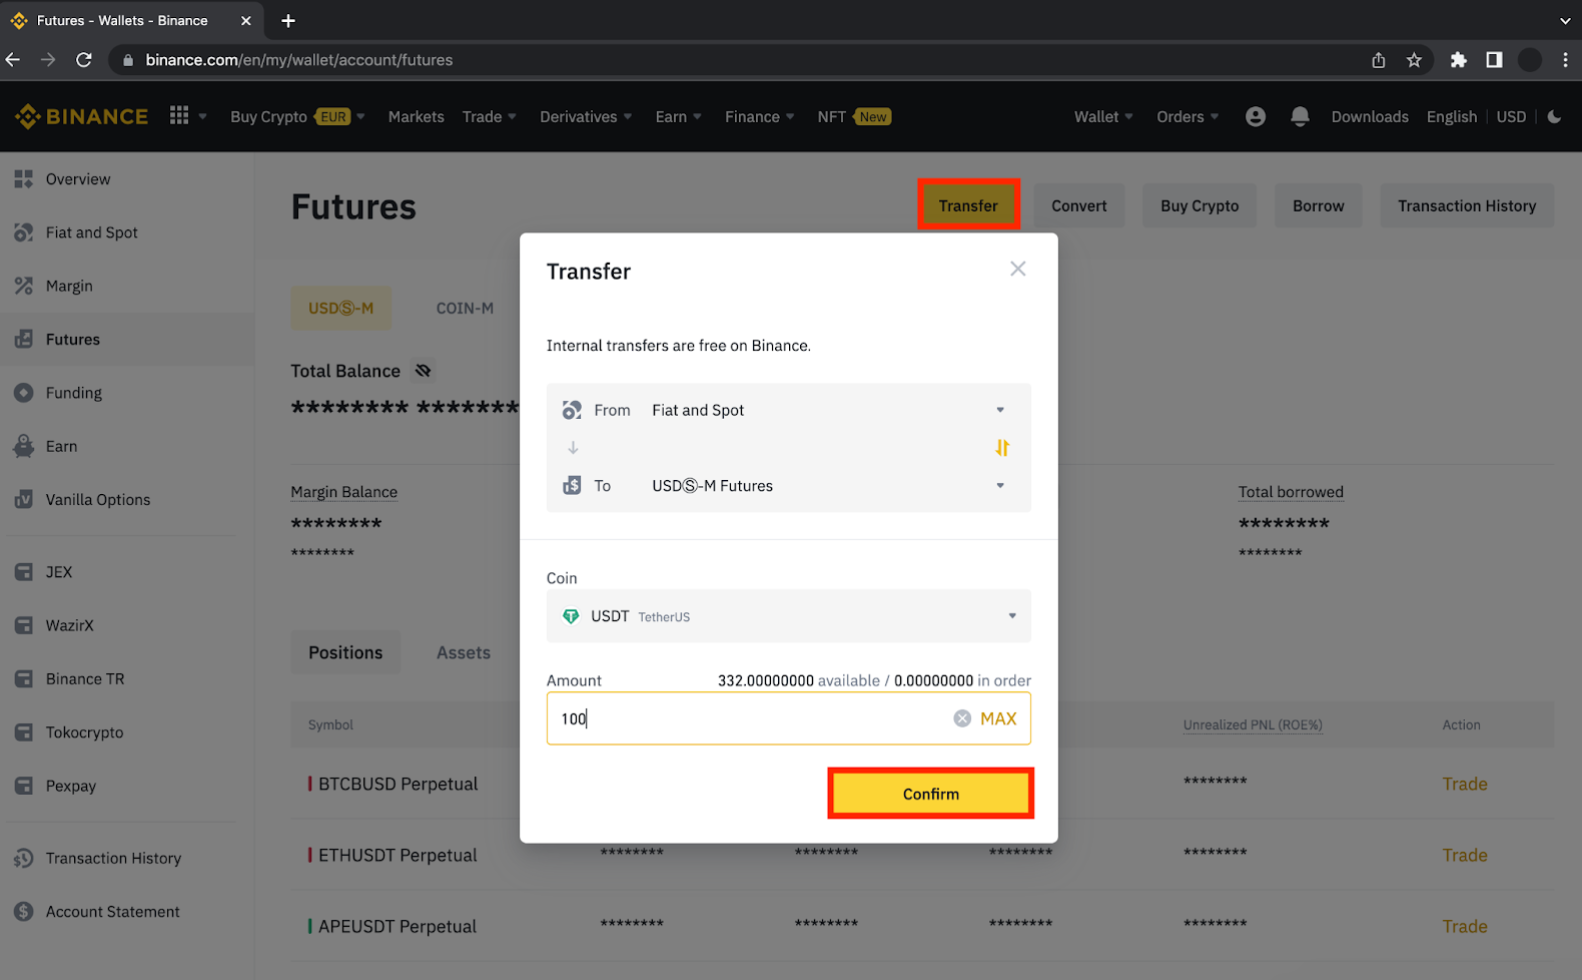This screenshot has width=1582, height=980.
Task: Toggle dark mode moon icon
Action: pos(1554,117)
